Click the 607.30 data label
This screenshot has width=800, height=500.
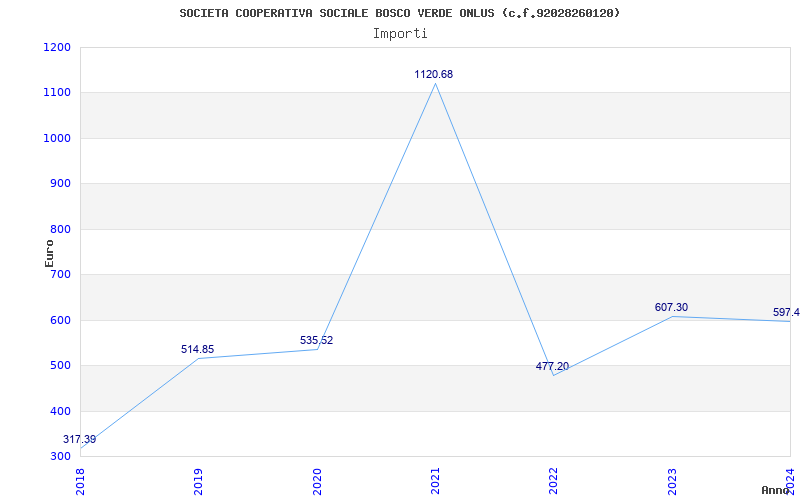coord(671,308)
